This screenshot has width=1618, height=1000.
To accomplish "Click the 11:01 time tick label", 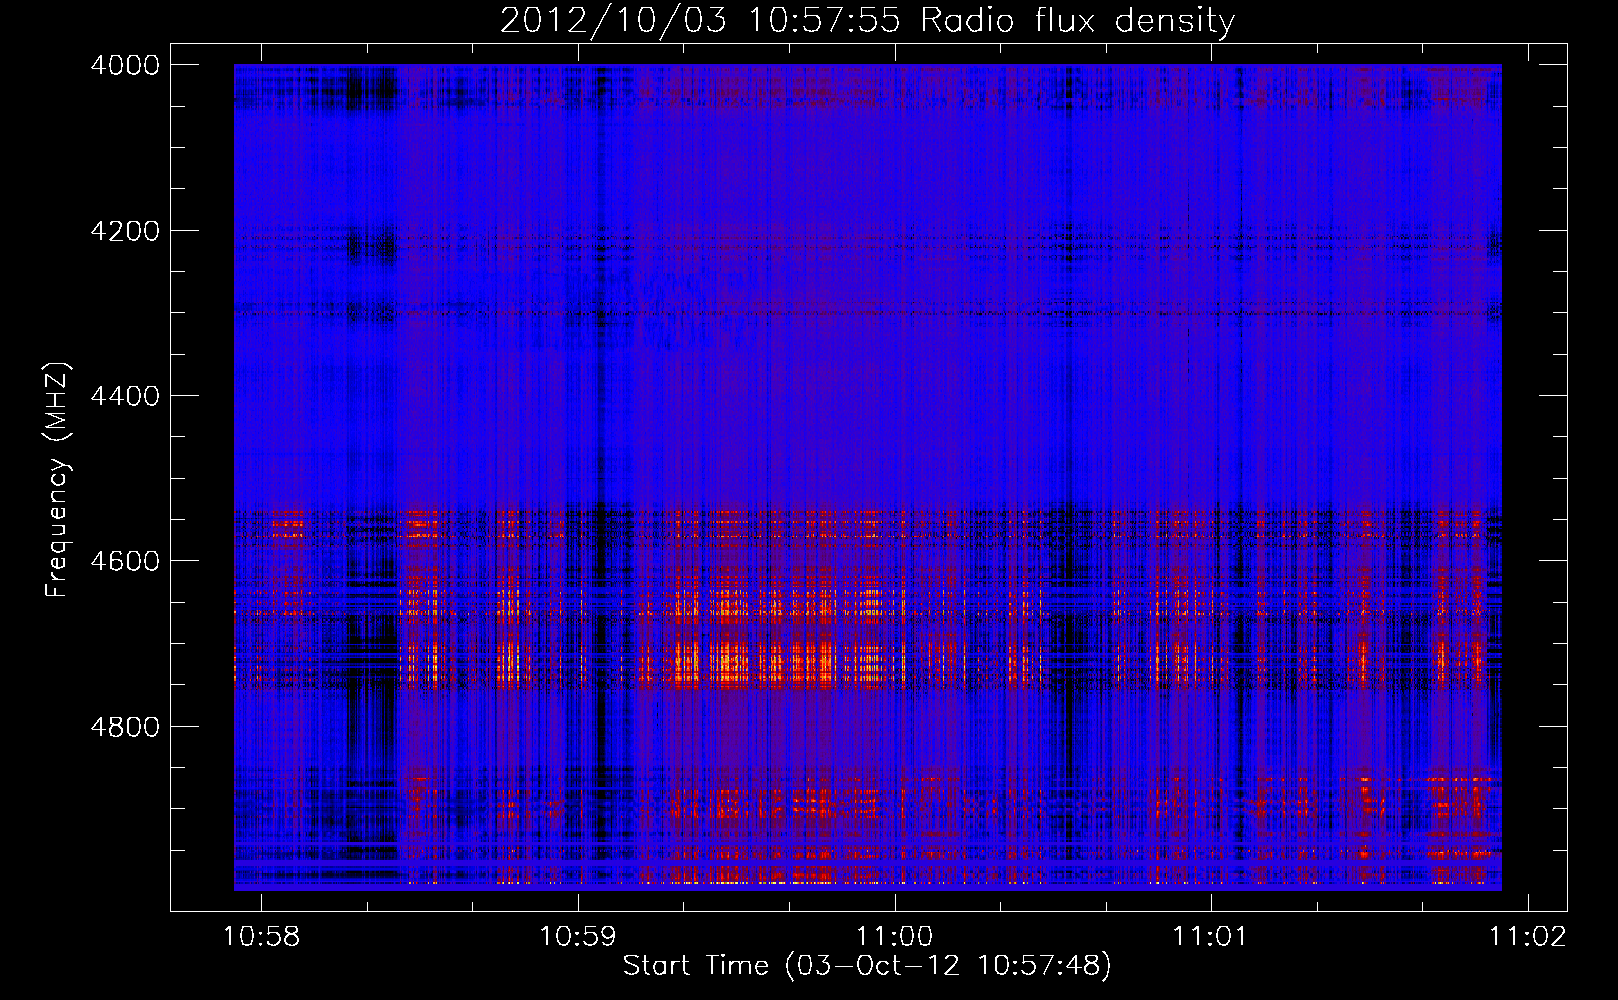I will coord(1211,937).
